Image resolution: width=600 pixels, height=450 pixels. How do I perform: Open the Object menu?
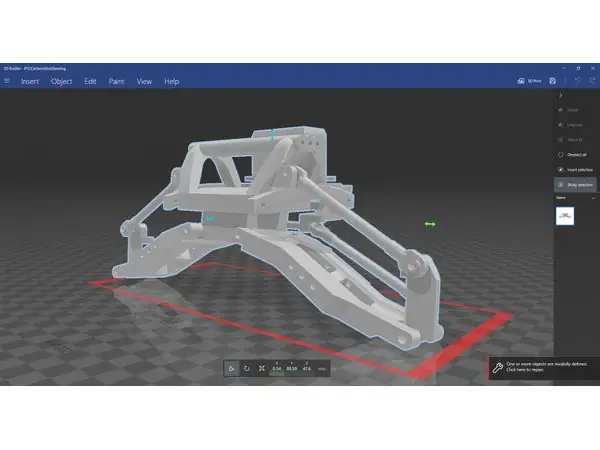point(62,81)
